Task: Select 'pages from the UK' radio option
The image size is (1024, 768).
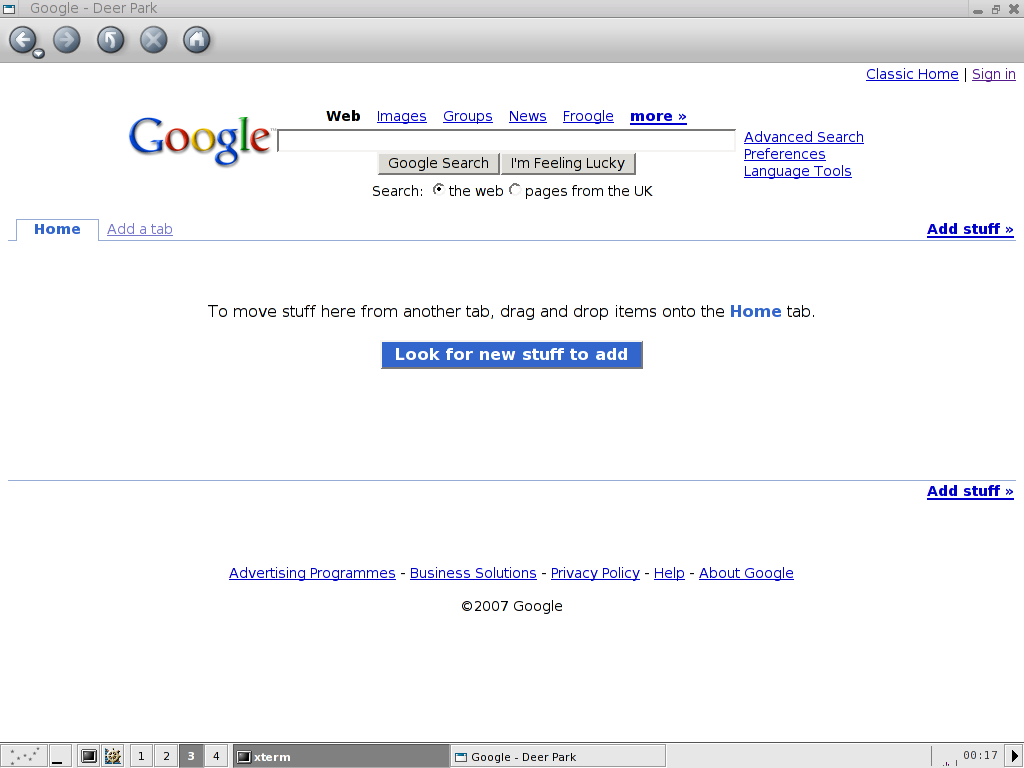Action: [515, 189]
